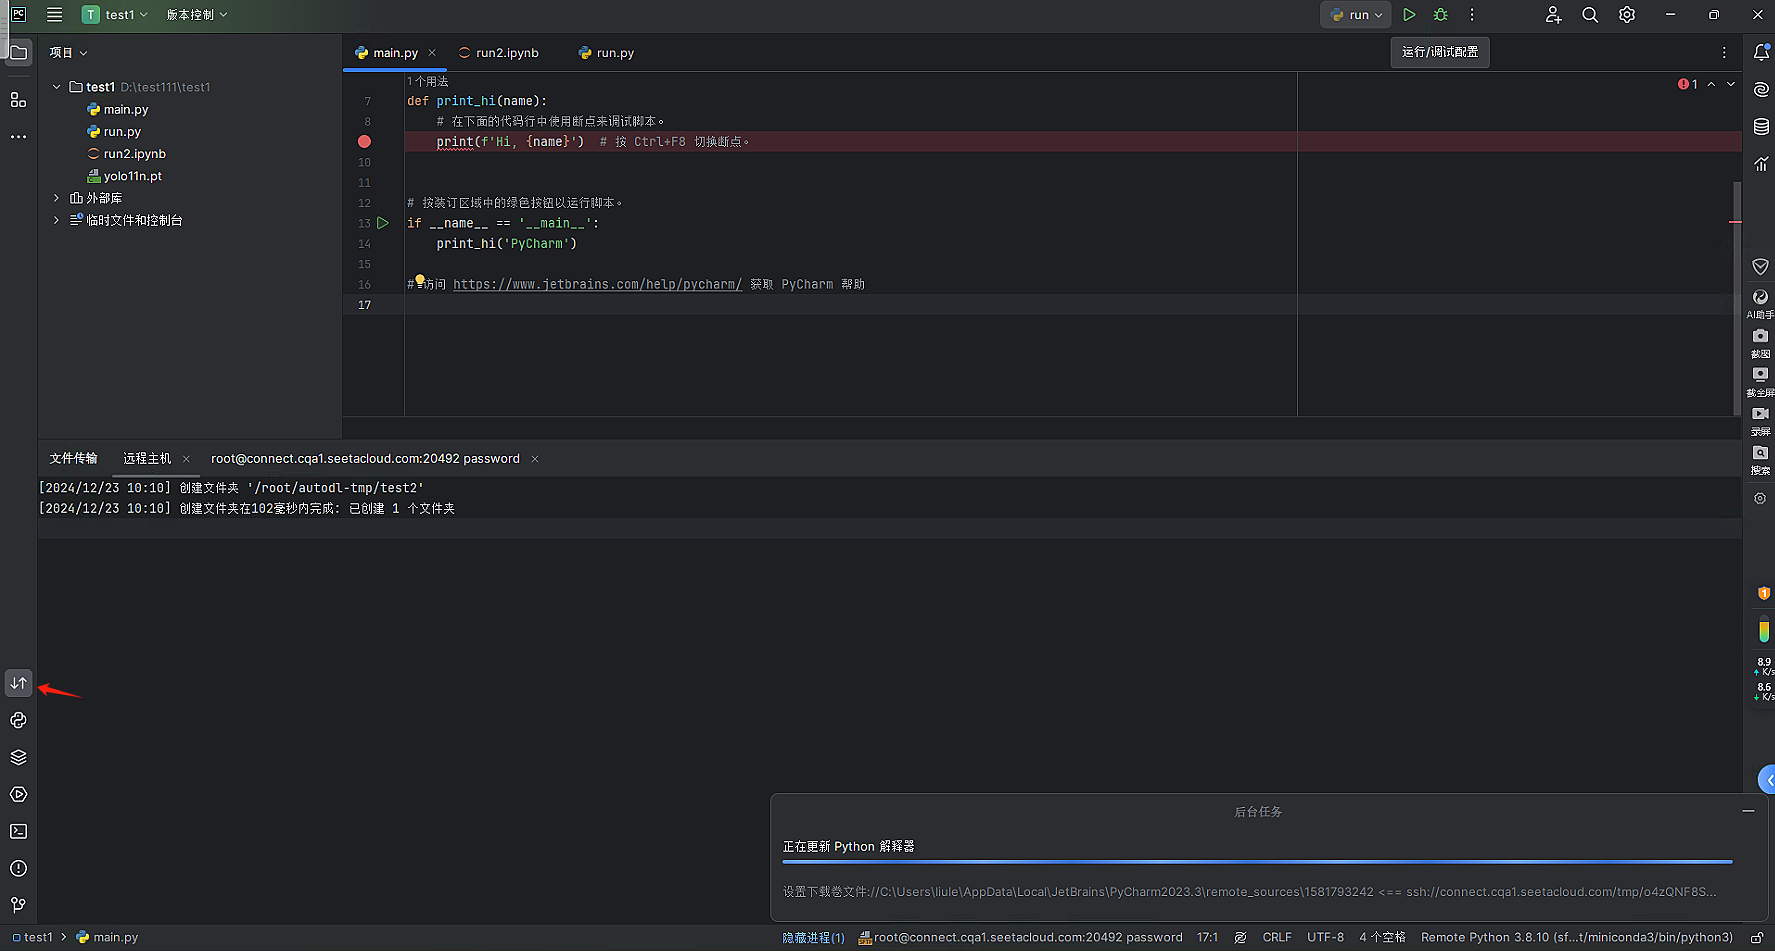Minimize the 后台任务 popup

[1748, 811]
